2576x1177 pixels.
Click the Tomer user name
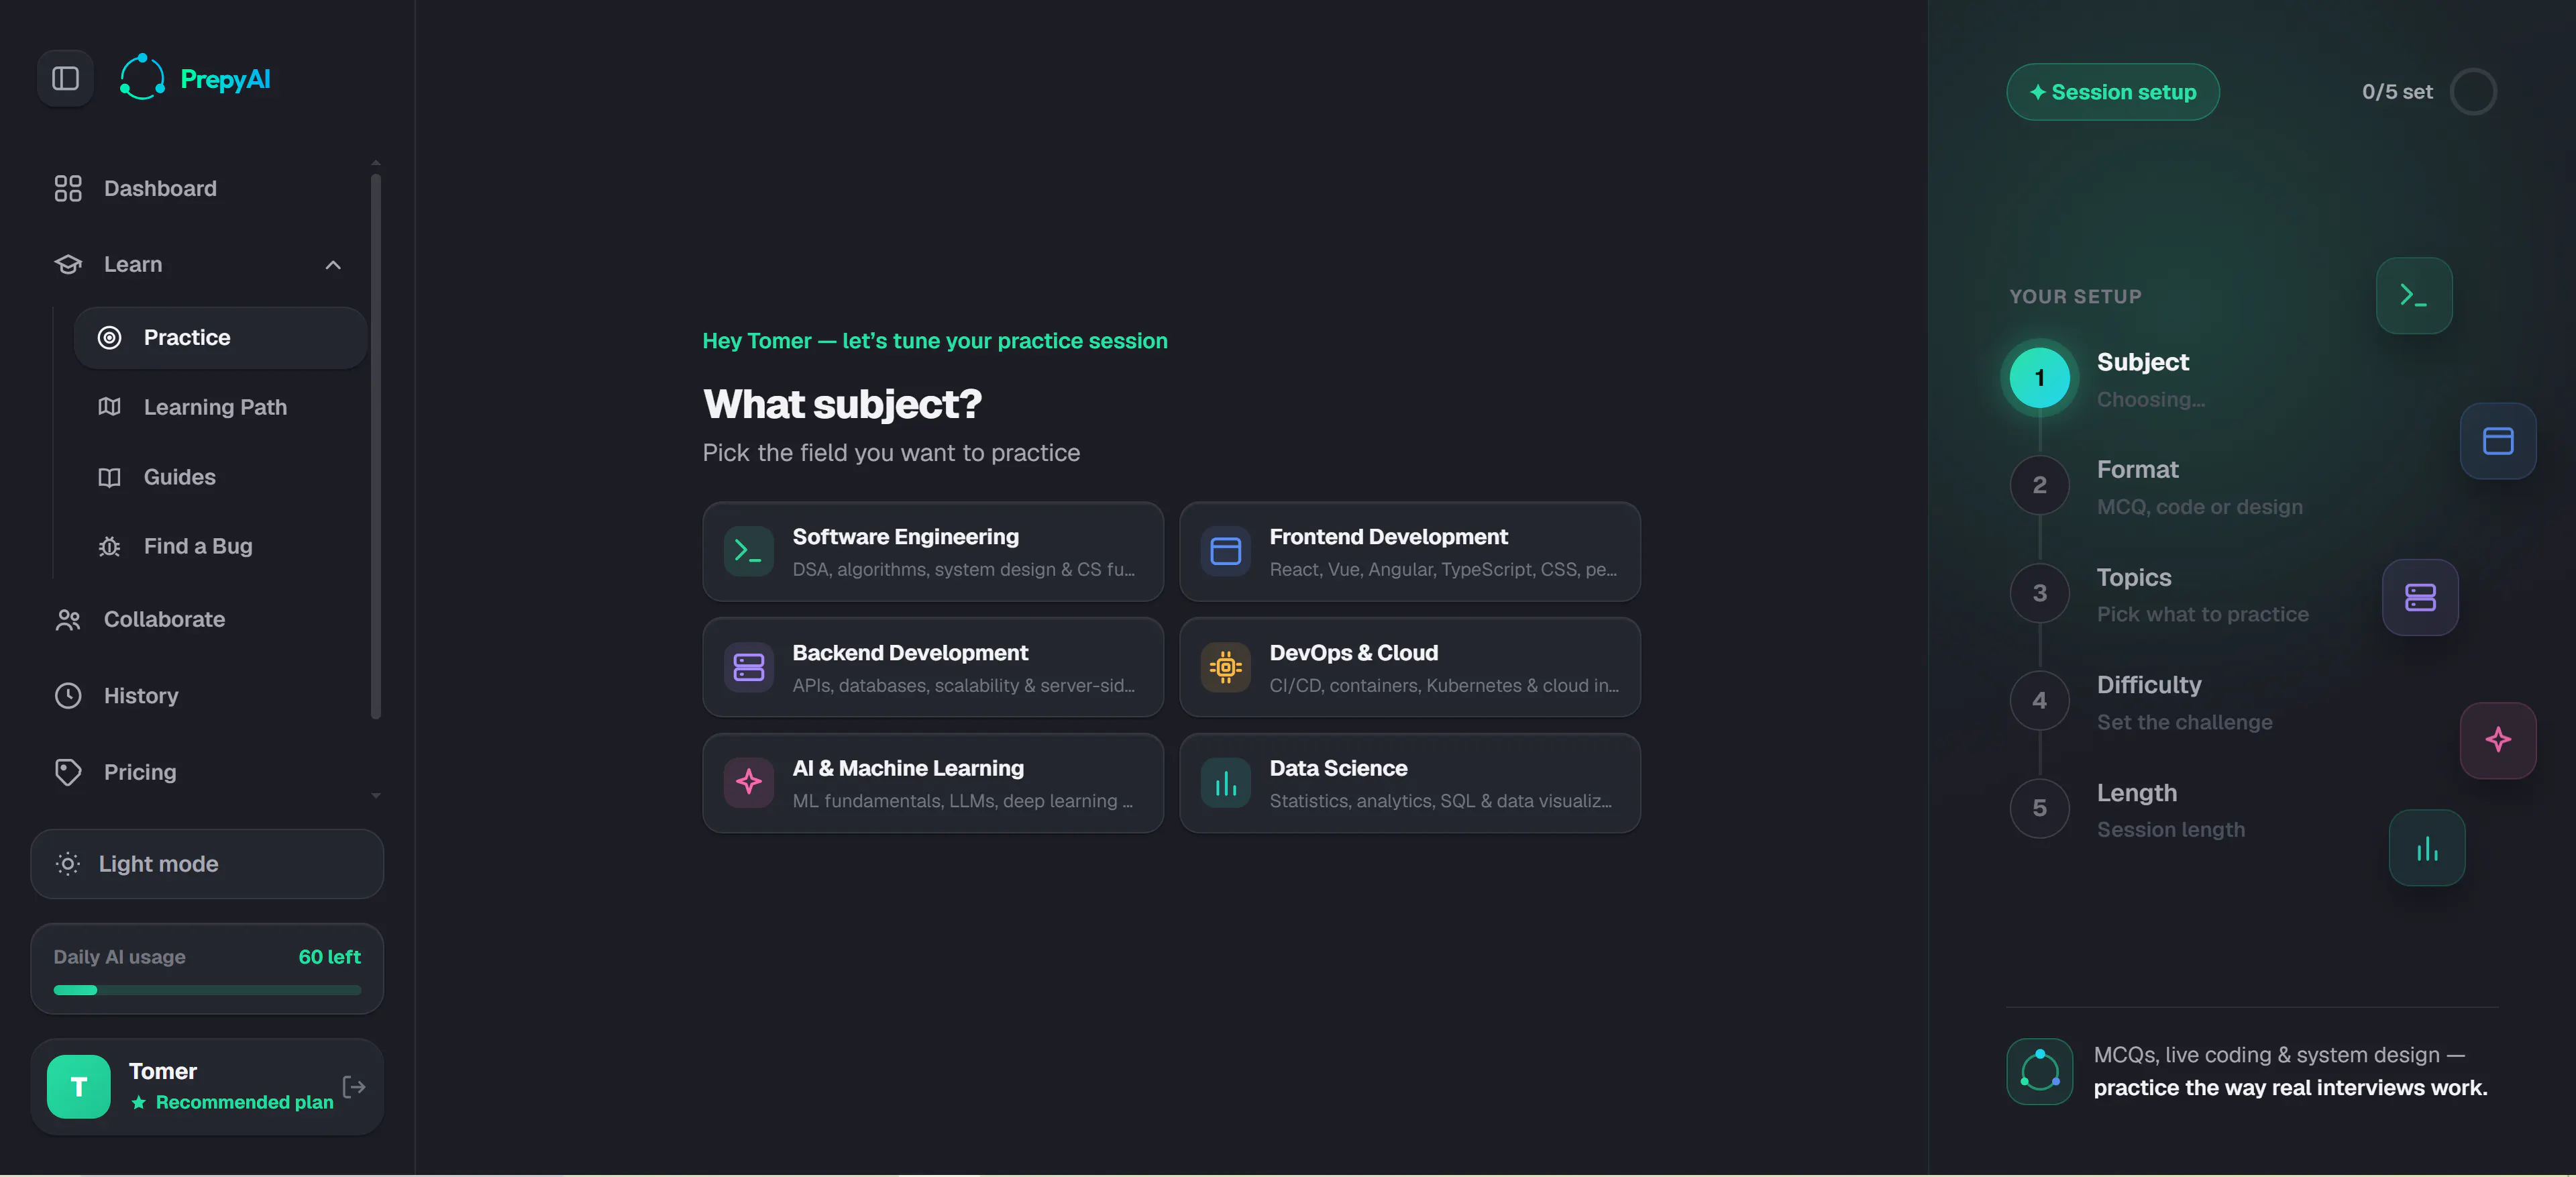click(x=163, y=1072)
